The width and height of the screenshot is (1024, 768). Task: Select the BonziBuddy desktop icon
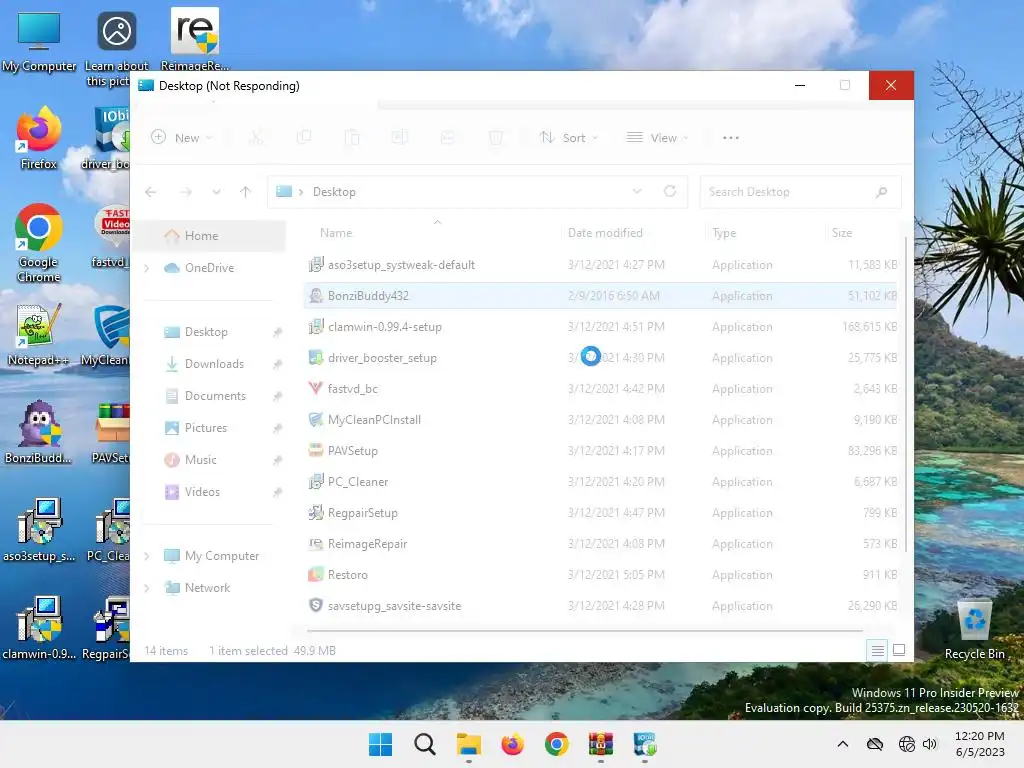click(39, 432)
